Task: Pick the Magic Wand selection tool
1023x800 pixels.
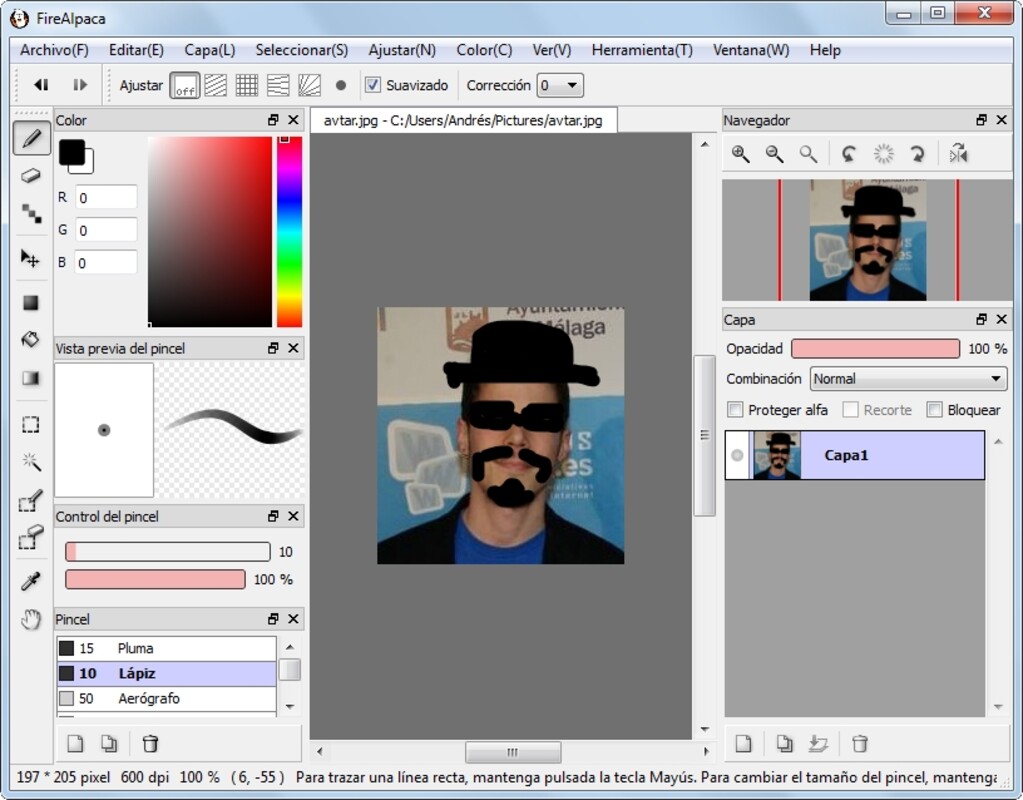Action: [x=31, y=461]
